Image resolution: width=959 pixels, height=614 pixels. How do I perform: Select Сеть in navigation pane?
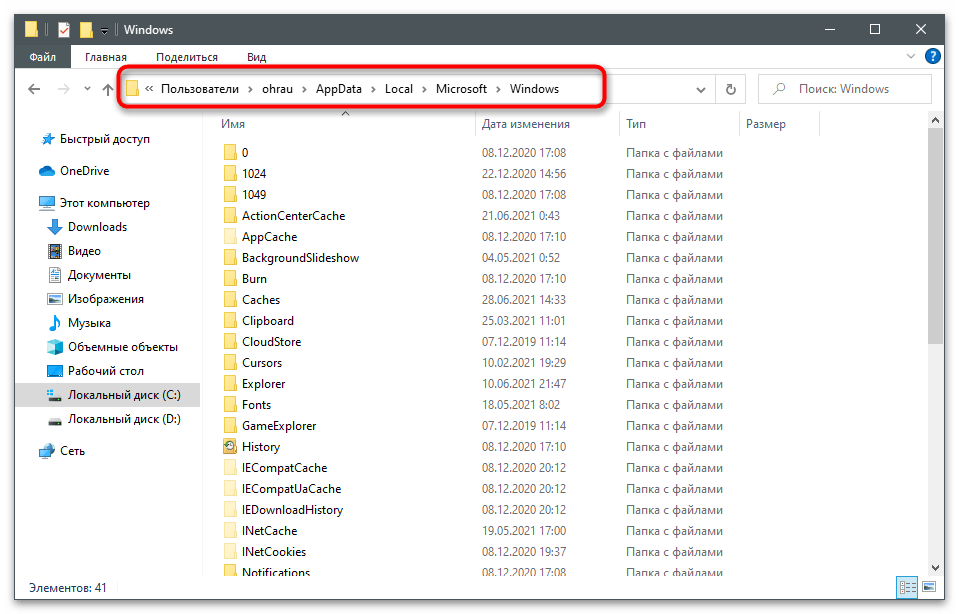tap(72, 451)
